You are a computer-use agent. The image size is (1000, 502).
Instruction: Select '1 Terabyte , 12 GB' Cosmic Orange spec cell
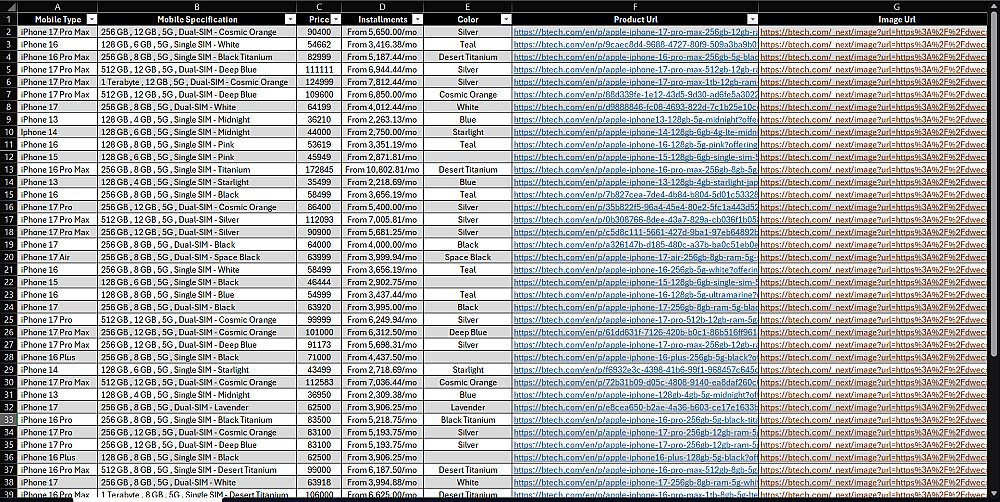[x=197, y=82]
